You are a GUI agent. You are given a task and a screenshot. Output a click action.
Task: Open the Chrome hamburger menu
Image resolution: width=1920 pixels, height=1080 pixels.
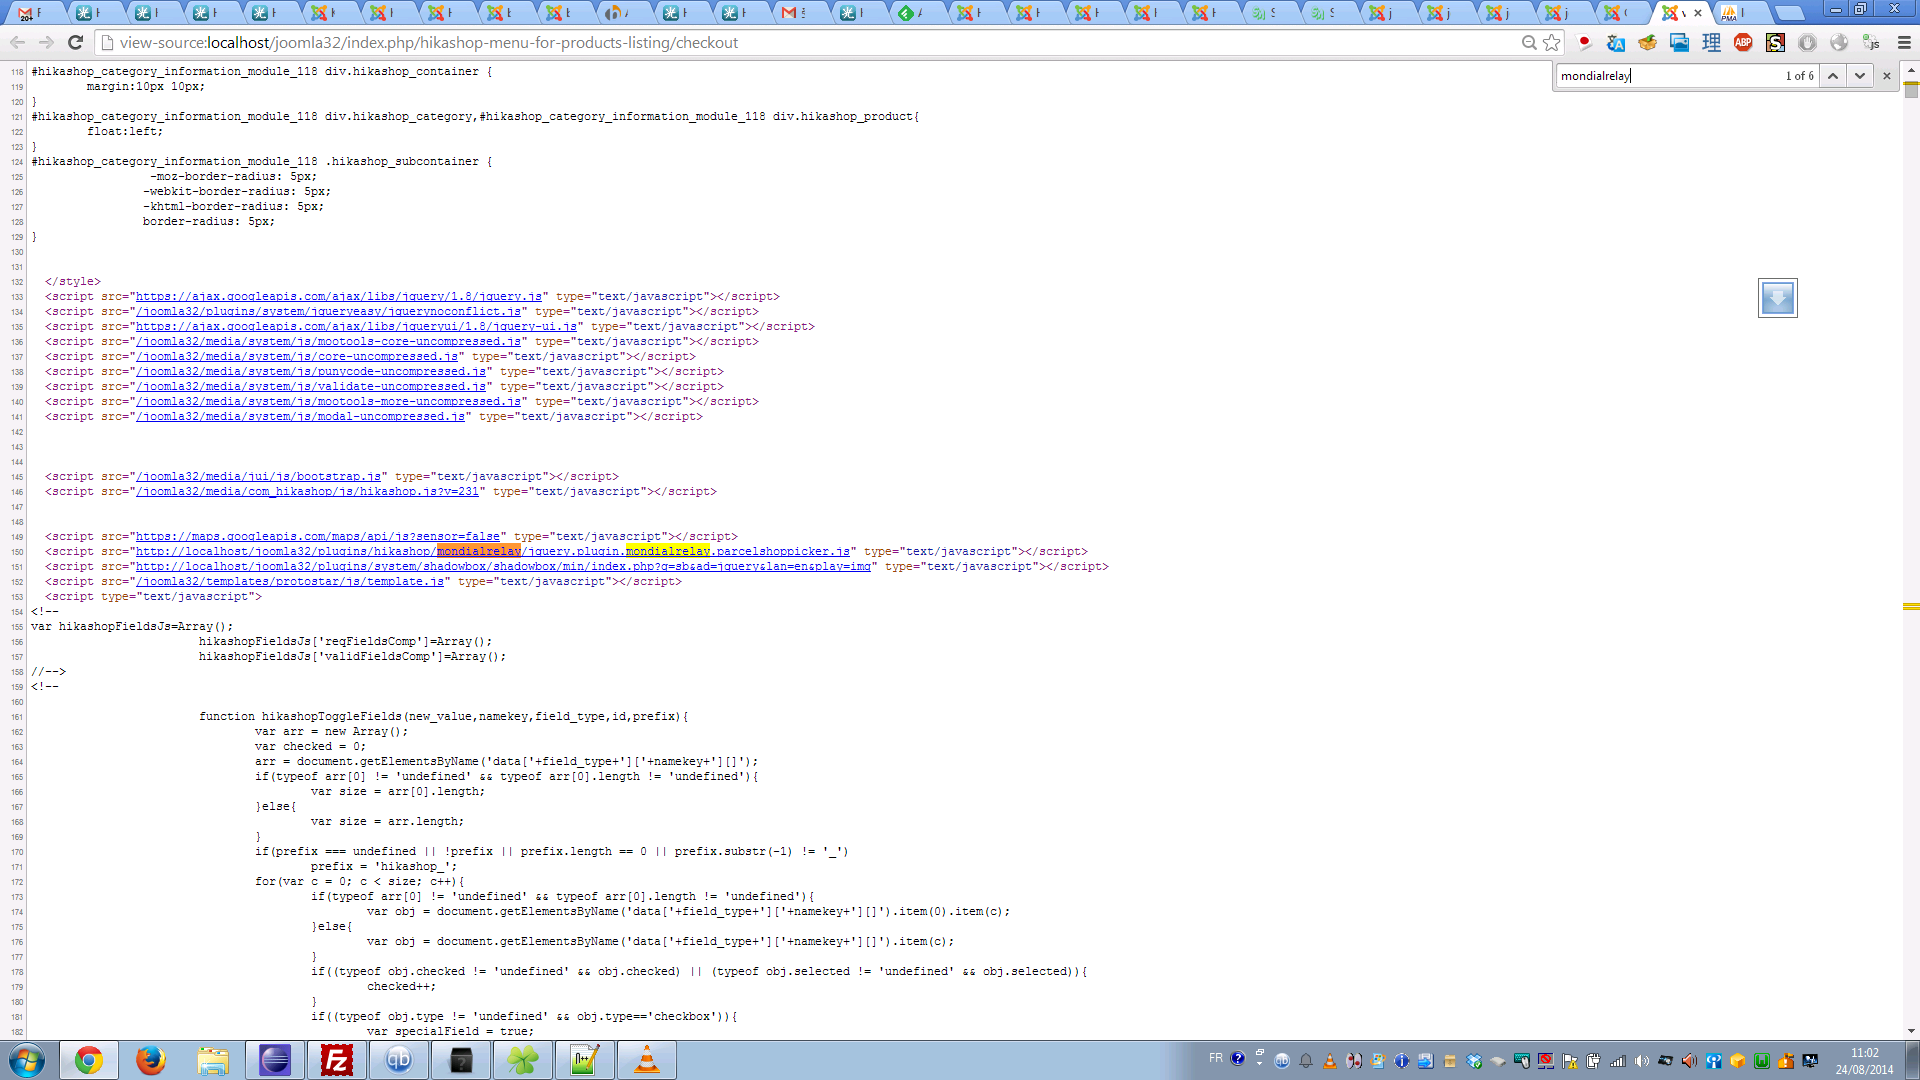click(1904, 43)
